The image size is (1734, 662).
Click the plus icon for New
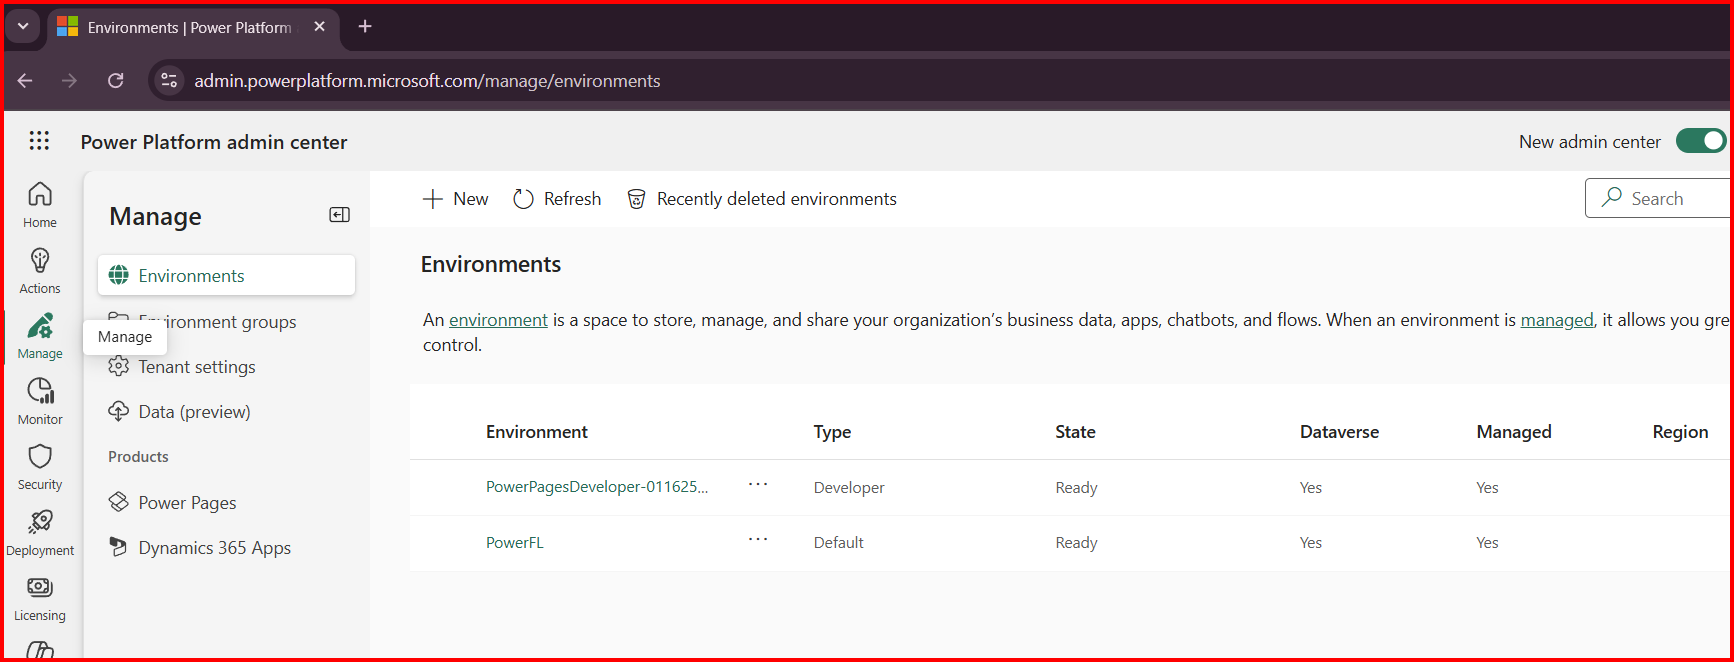click(x=433, y=199)
